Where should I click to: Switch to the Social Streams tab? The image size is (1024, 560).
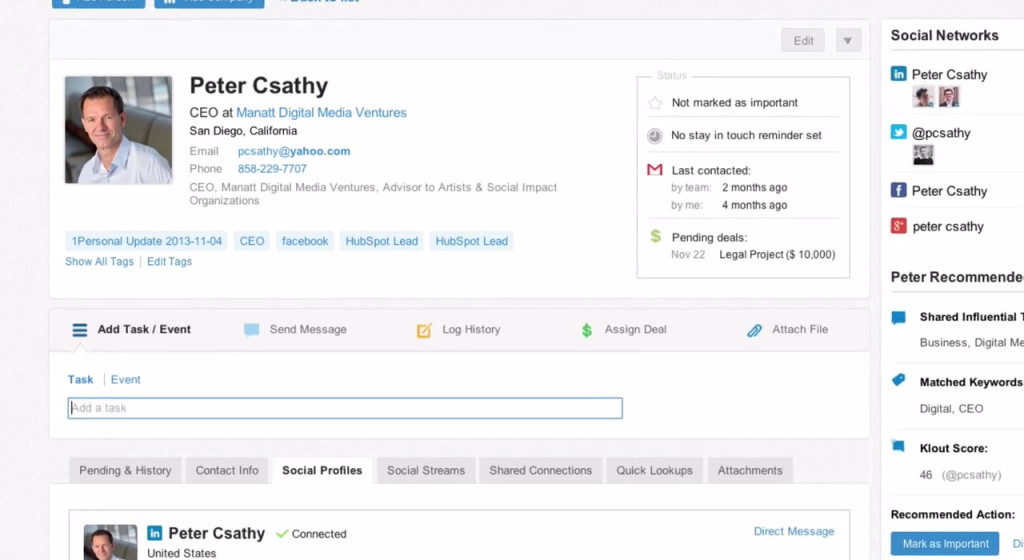(x=426, y=471)
